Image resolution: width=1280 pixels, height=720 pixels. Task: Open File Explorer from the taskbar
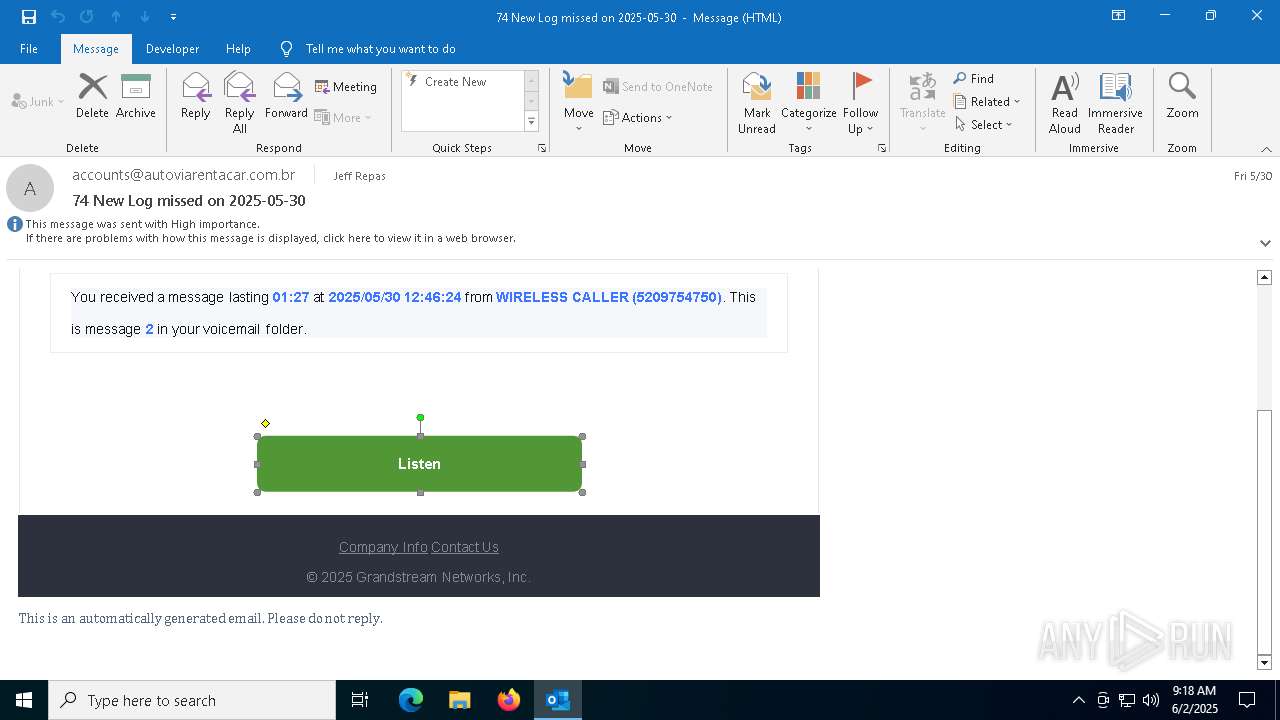(460, 700)
